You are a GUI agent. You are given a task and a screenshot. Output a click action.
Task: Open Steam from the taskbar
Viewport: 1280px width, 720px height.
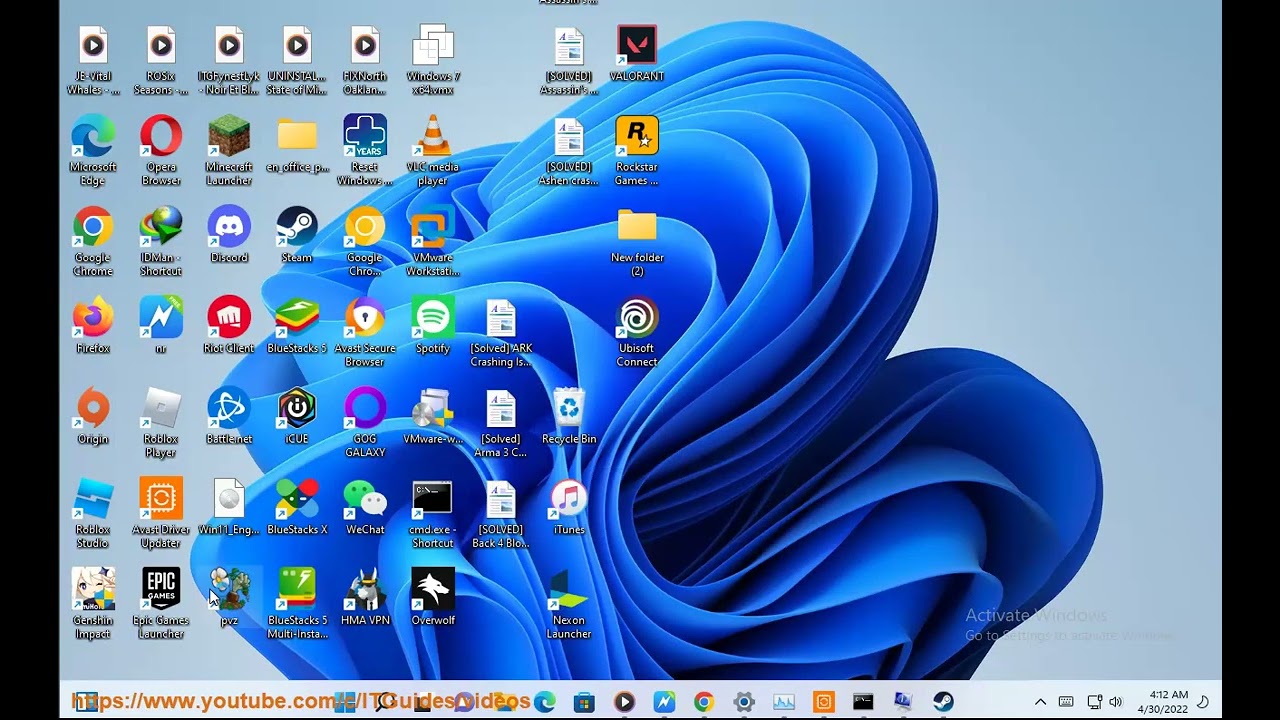(943, 702)
